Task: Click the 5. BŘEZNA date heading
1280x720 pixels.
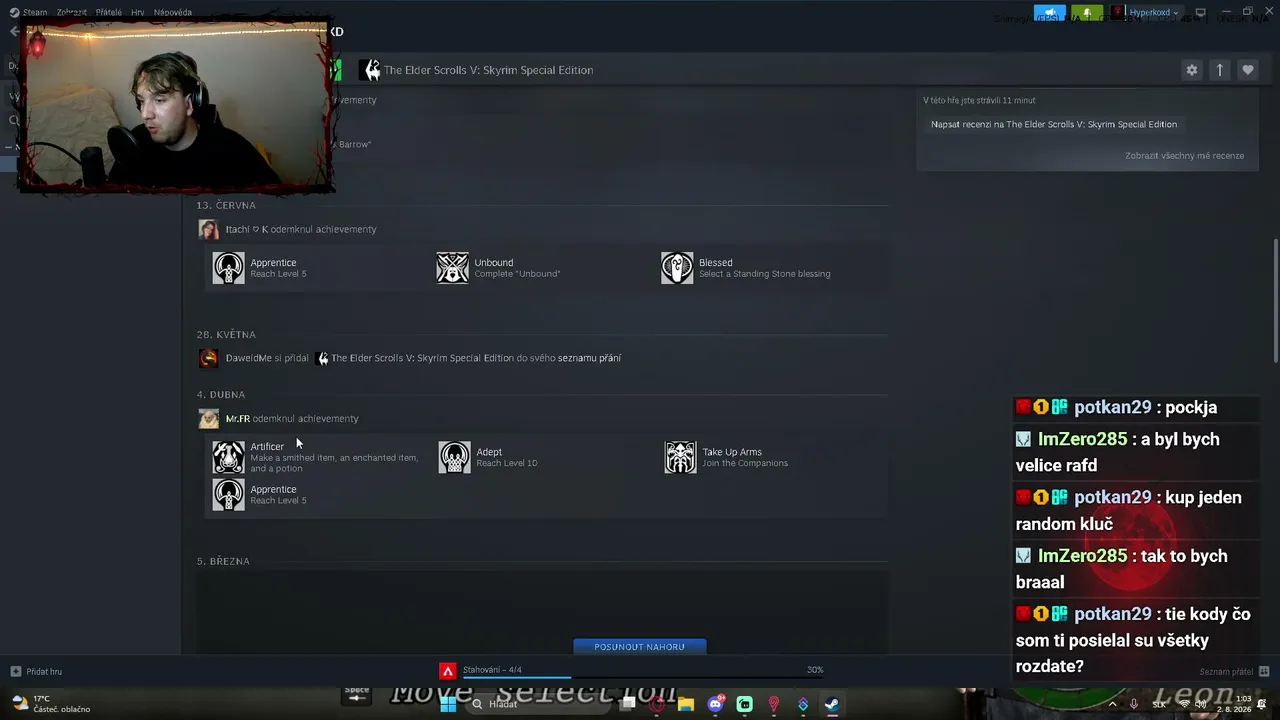Action: coord(223,562)
